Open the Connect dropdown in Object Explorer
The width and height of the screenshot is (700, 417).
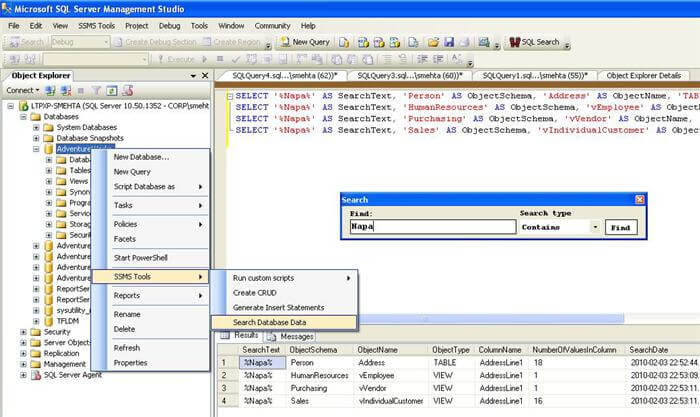pyautogui.click(x=23, y=90)
